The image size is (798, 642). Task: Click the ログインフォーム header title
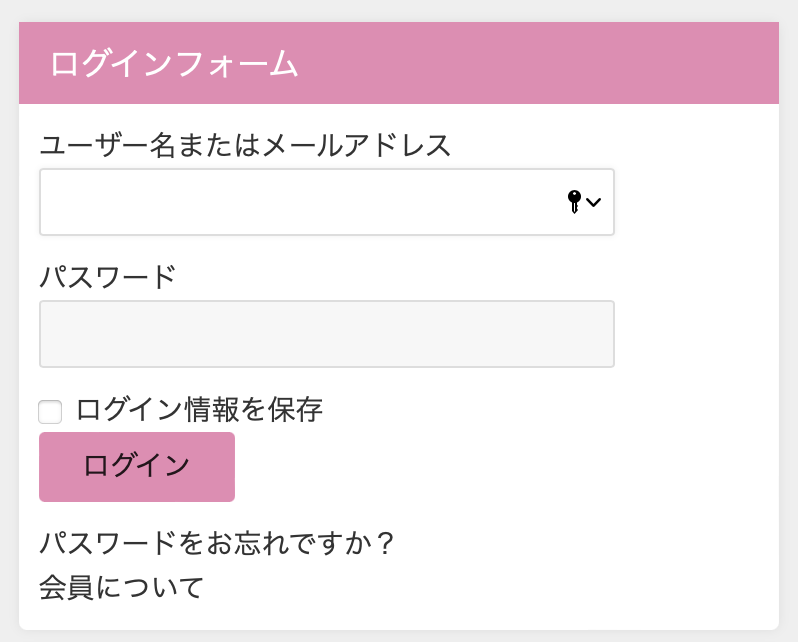tap(174, 64)
